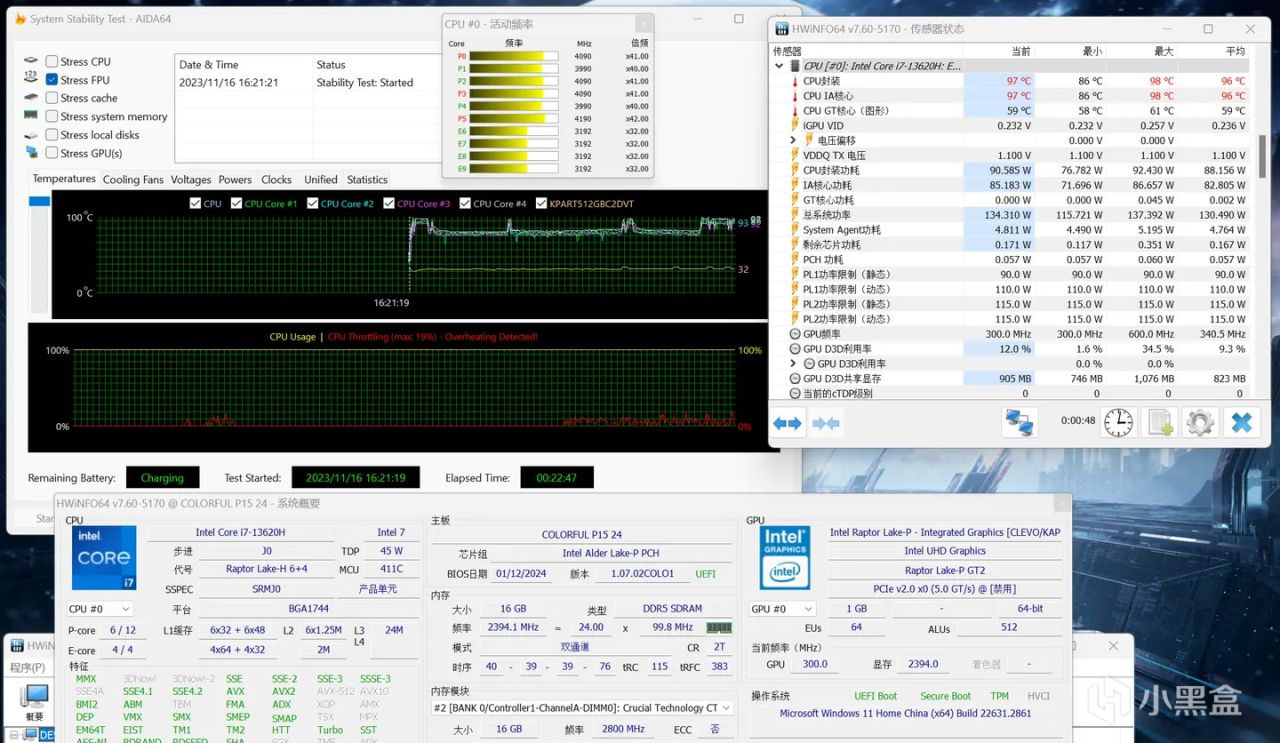
Task: Open HWiNFO sensor settings gear icon
Action: click(x=1199, y=422)
